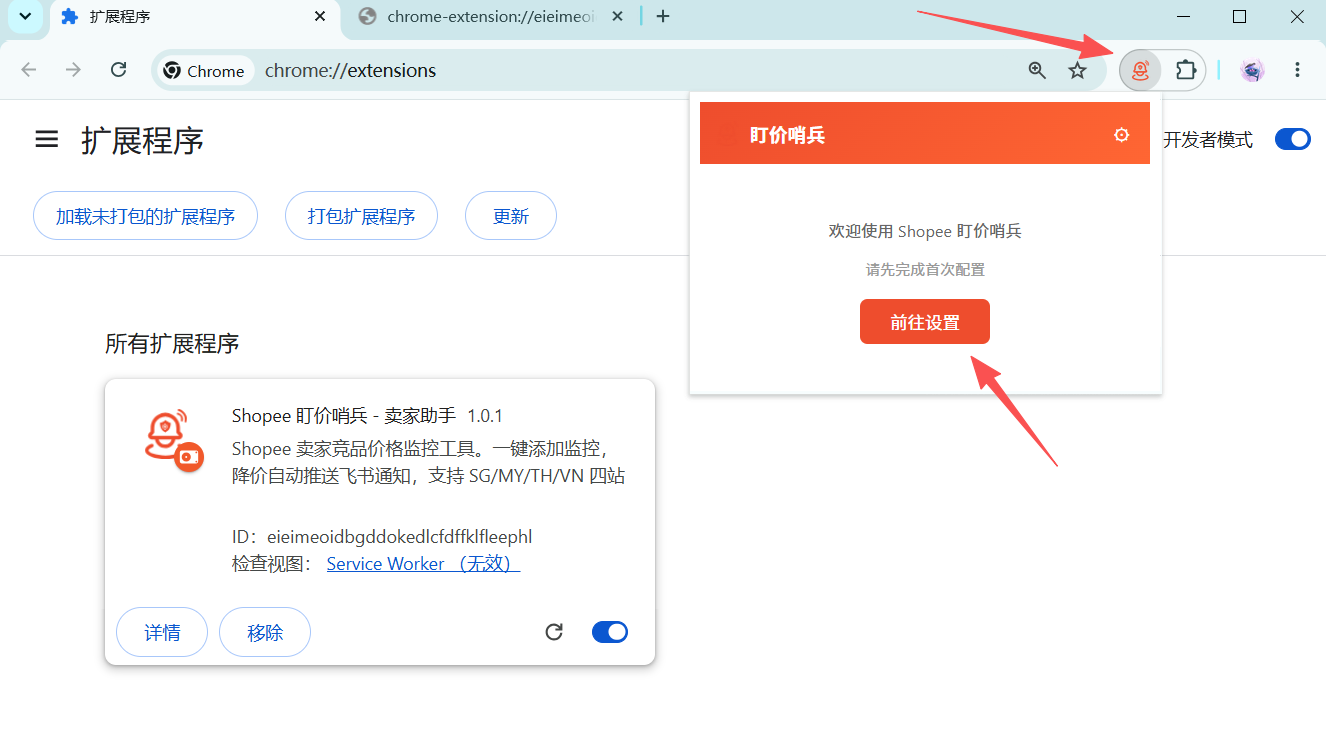Open the Extensions puzzle-piece menu

[x=1186, y=70]
